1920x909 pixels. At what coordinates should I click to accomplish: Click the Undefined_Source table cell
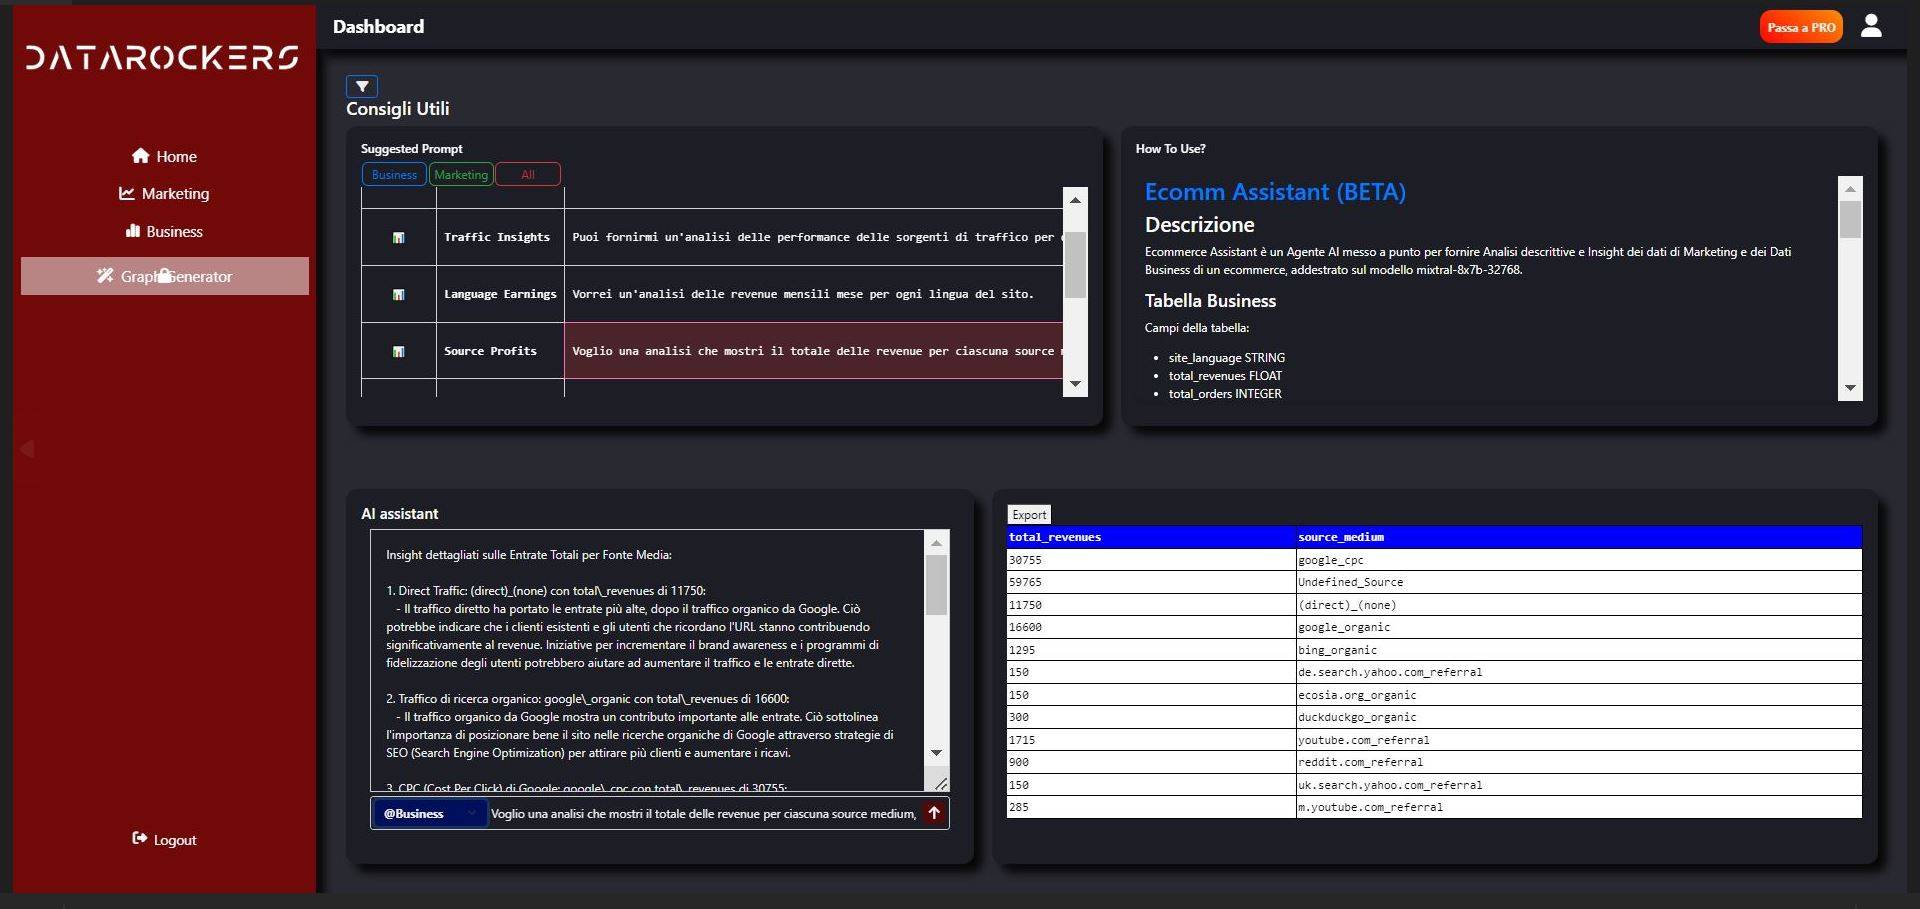1579,582
